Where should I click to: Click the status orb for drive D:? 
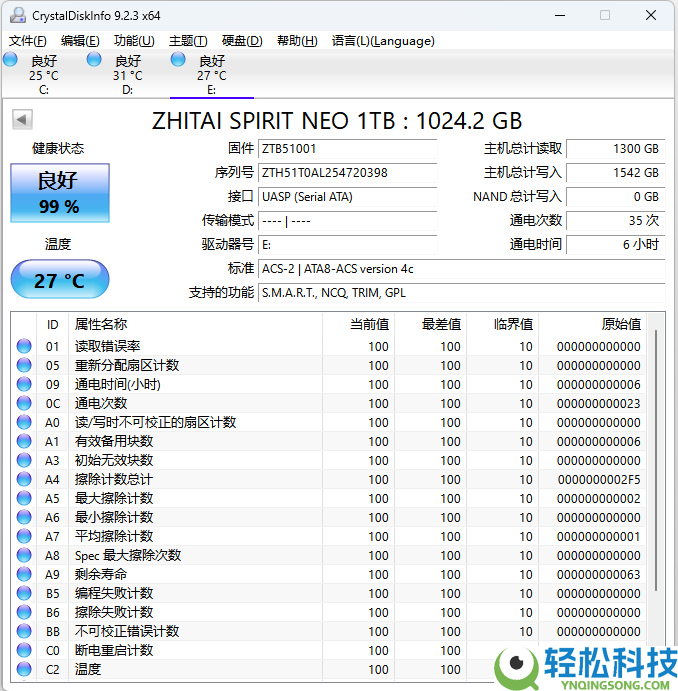[94, 59]
